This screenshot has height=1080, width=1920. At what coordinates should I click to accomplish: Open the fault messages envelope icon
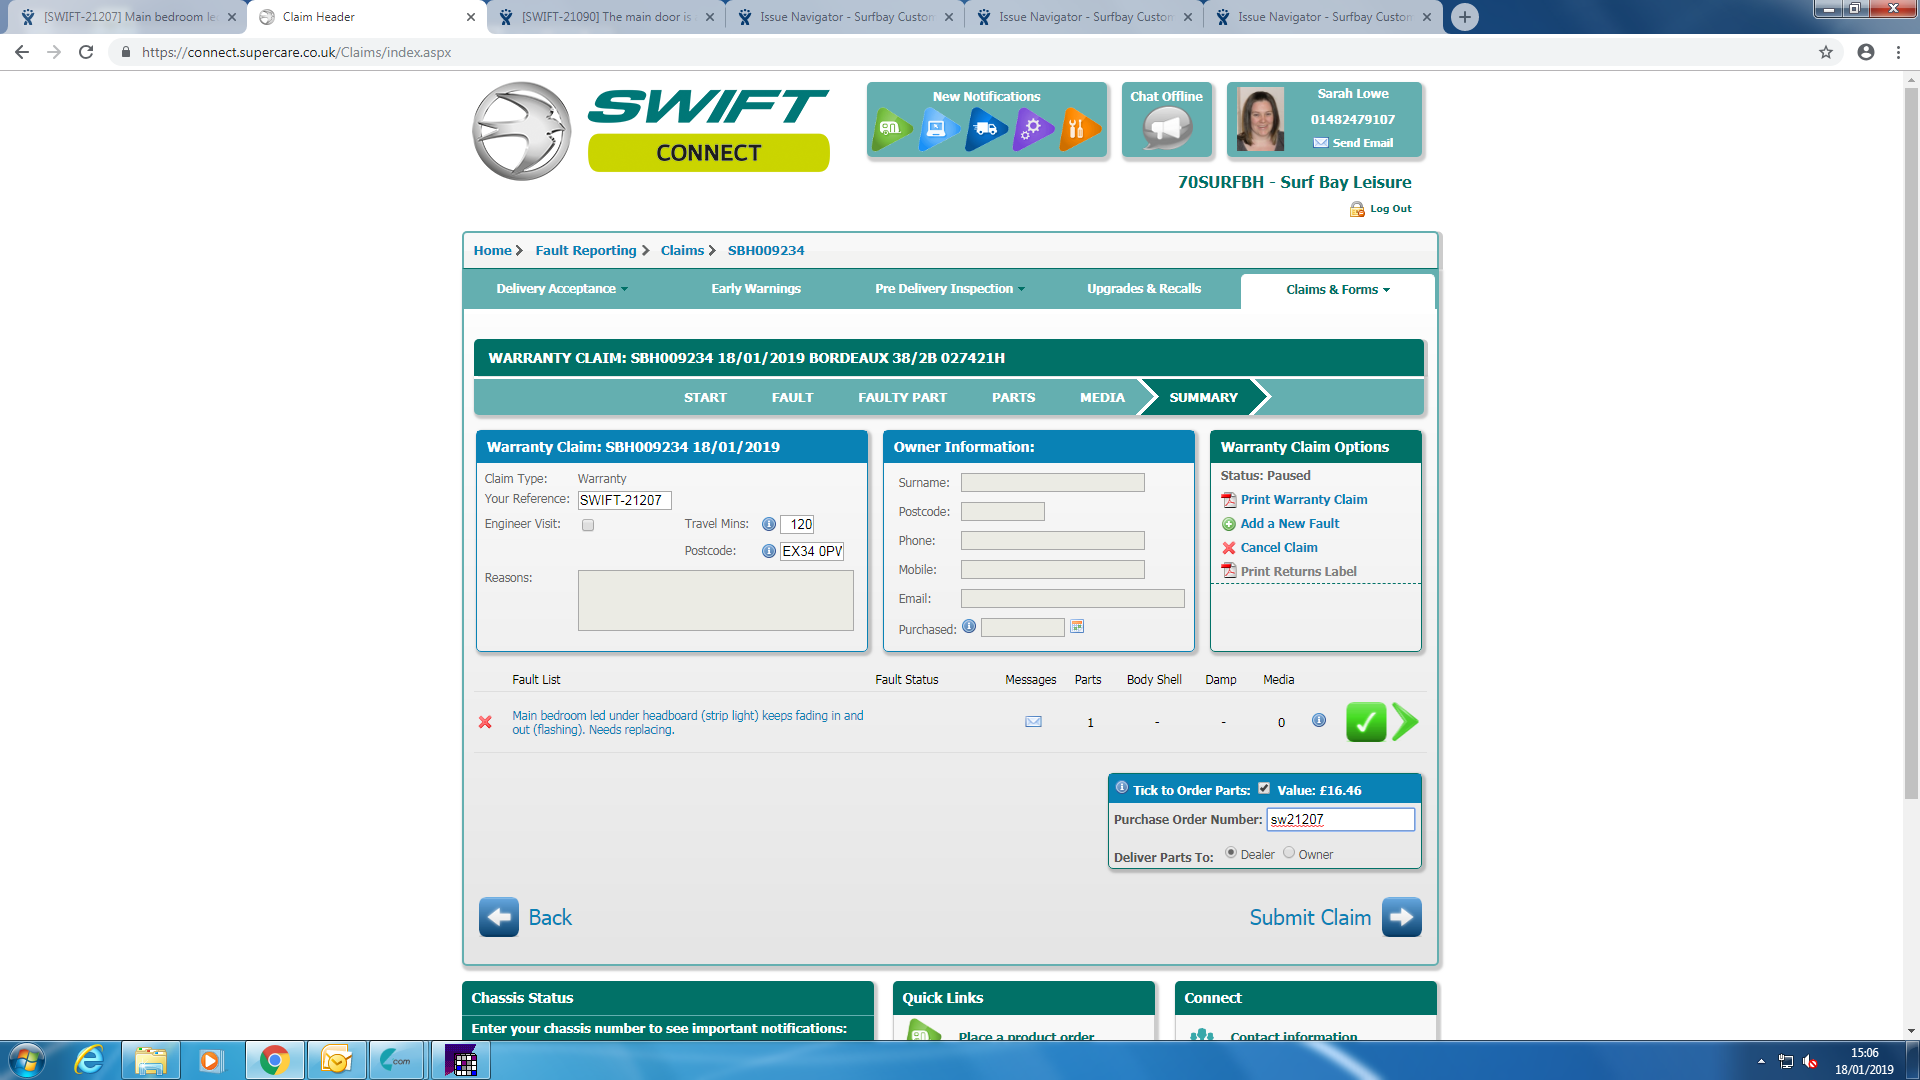[1033, 722]
